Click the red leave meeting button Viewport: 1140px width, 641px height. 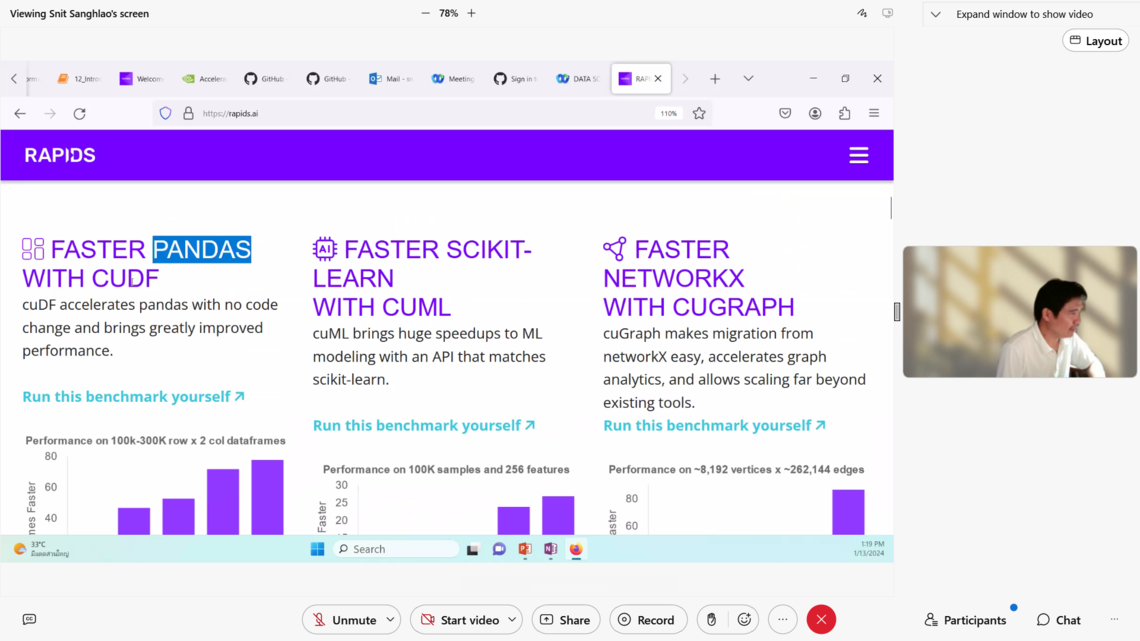pos(821,620)
